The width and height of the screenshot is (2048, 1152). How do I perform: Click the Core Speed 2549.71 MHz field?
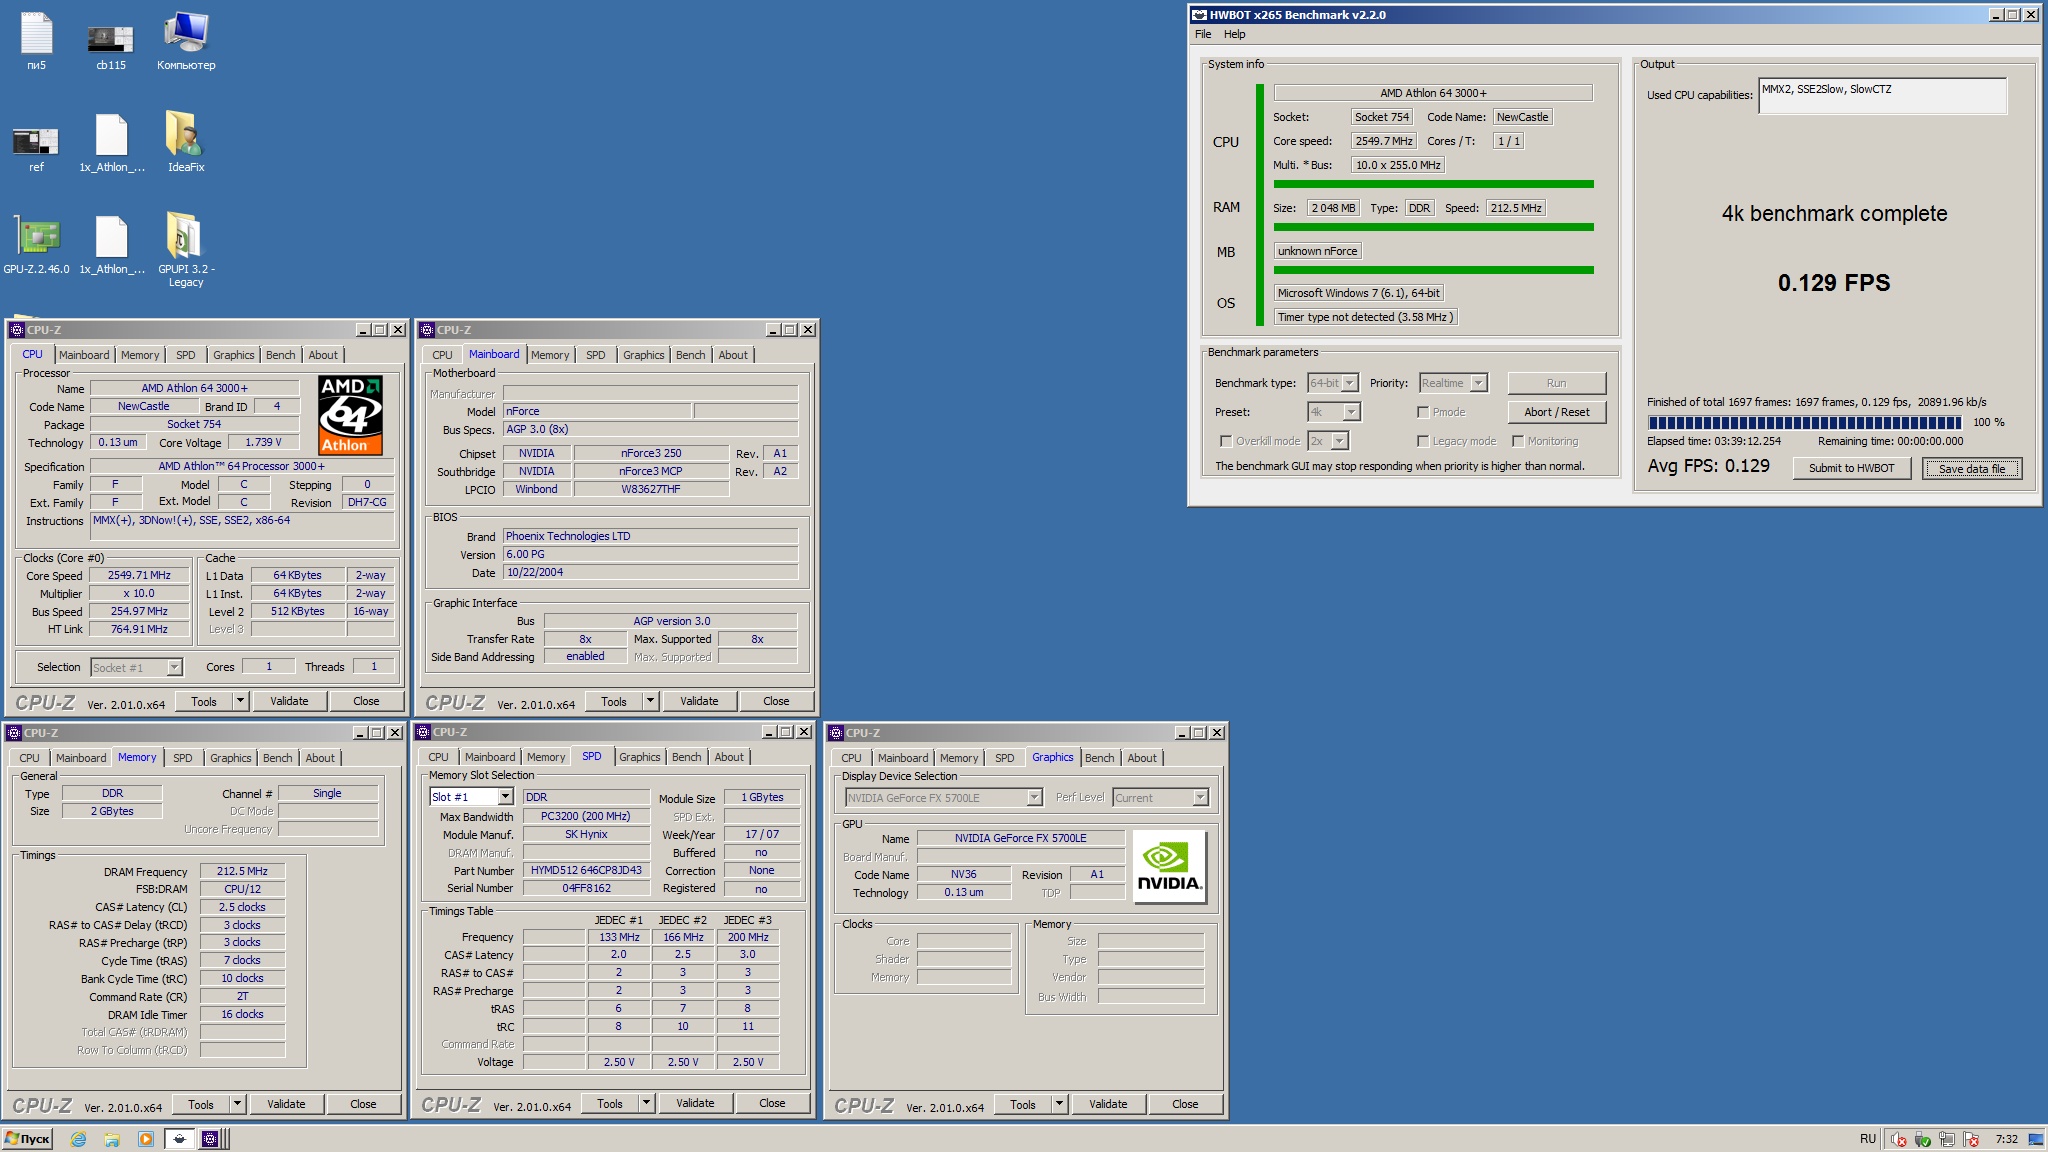click(x=140, y=575)
